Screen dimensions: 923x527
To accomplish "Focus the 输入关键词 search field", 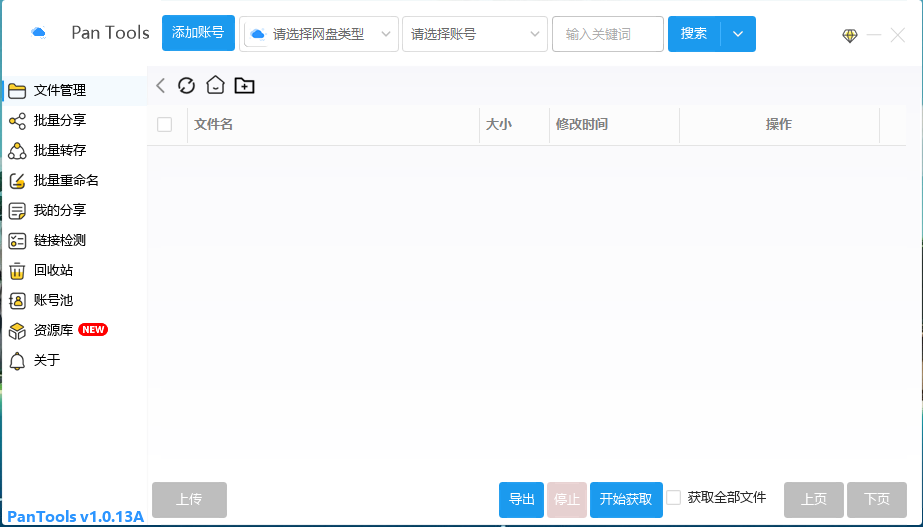I will (x=608, y=34).
